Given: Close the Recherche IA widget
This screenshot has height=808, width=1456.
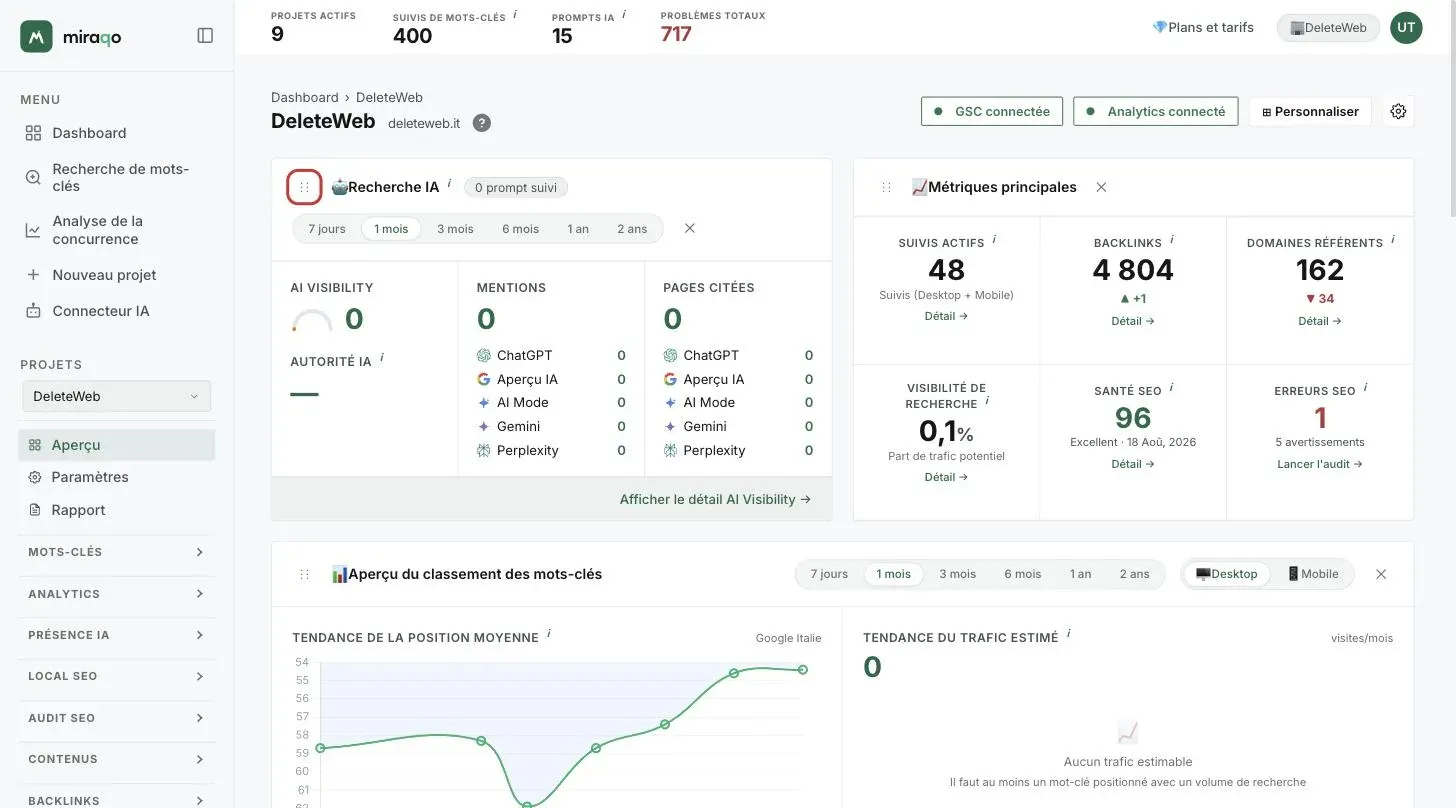Looking at the screenshot, I should tap(690, 228).
